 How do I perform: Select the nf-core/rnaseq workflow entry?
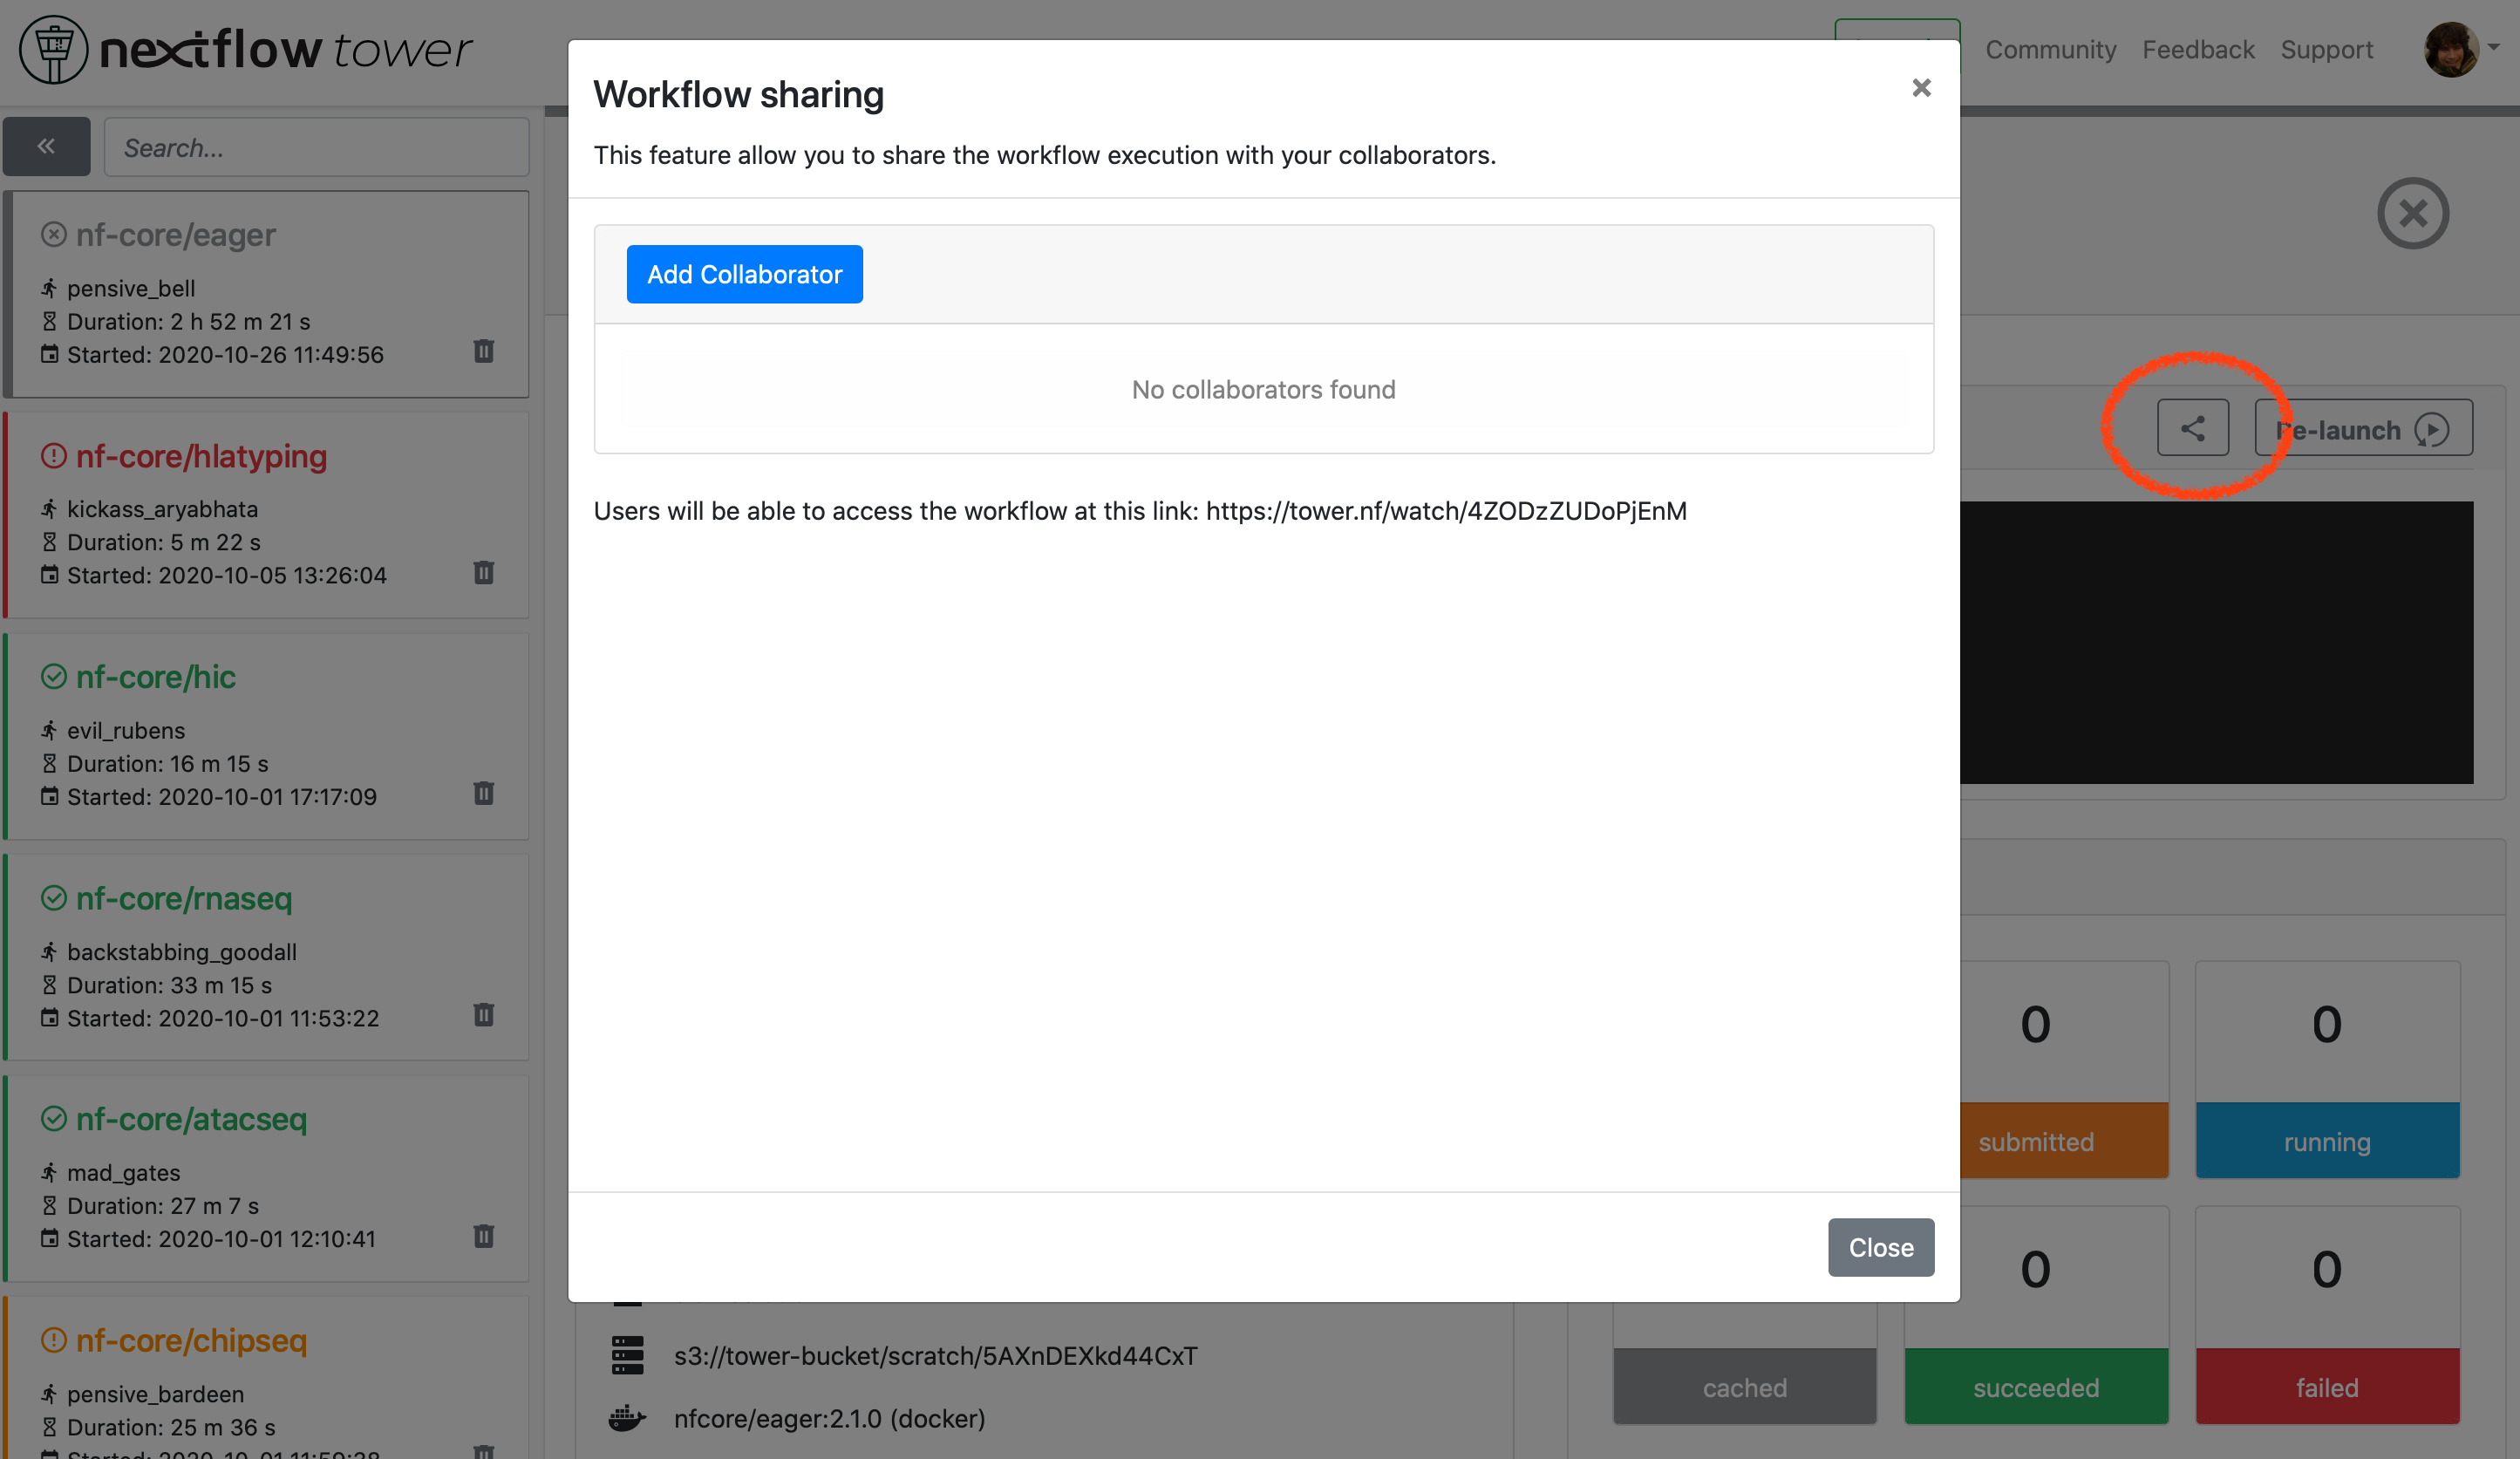(184, 899)
